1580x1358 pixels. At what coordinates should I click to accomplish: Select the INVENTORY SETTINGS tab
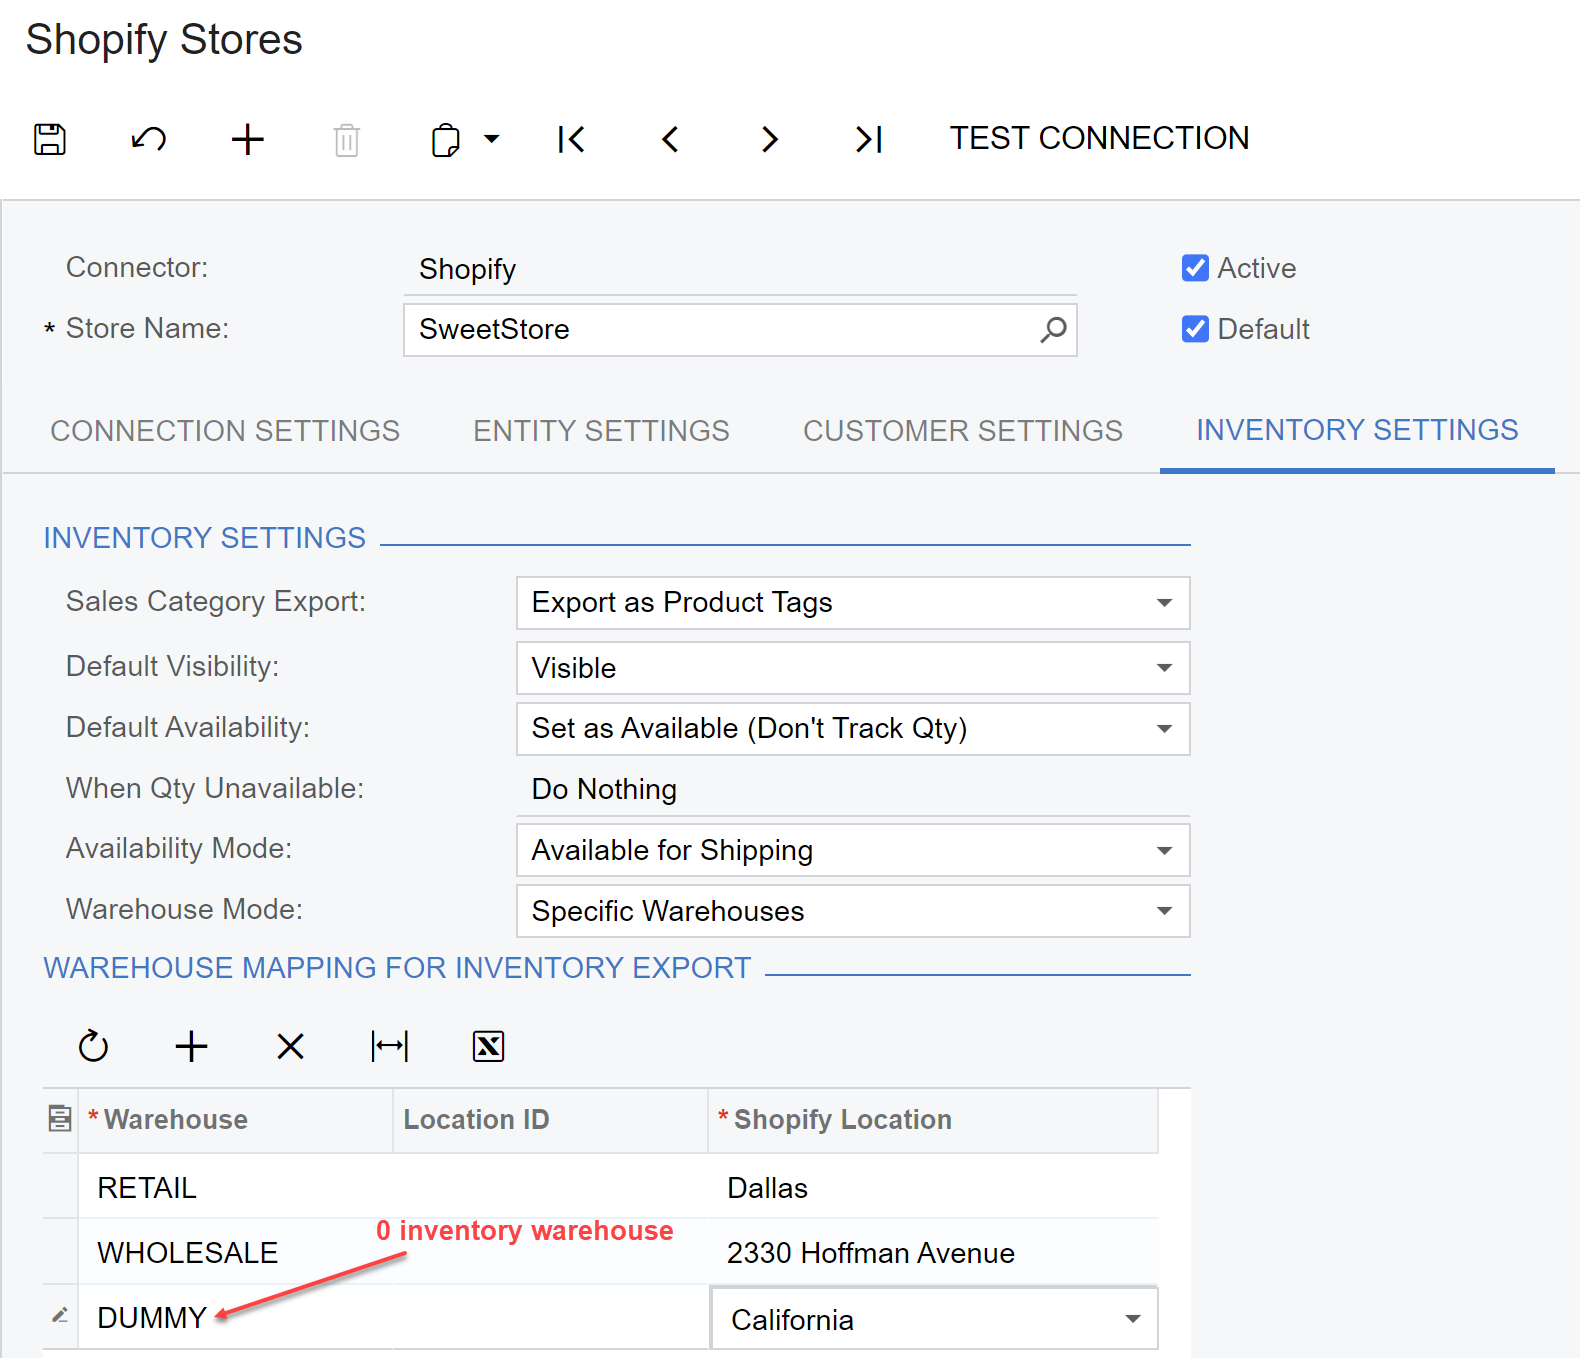point(1357,430)
